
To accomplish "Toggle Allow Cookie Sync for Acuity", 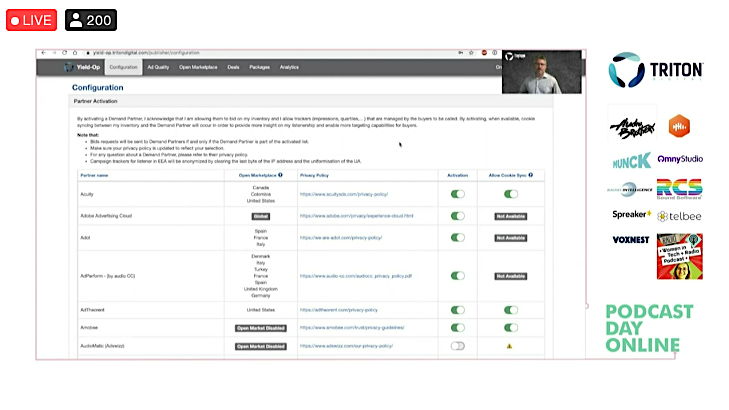I will 510,194.
